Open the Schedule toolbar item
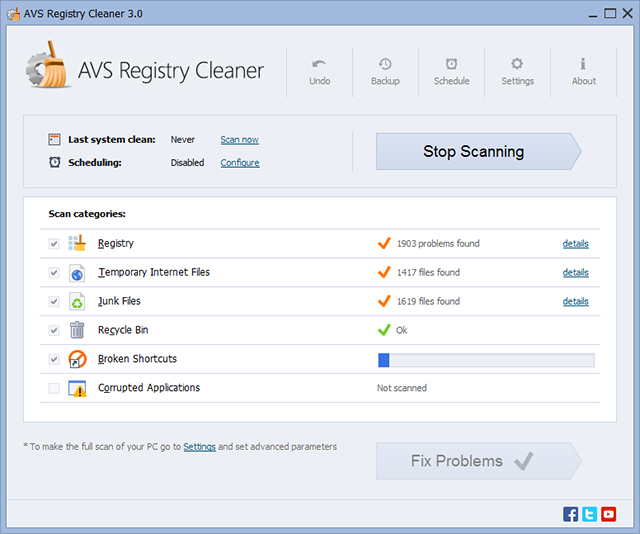640x534 pixels. pos(451,72)
